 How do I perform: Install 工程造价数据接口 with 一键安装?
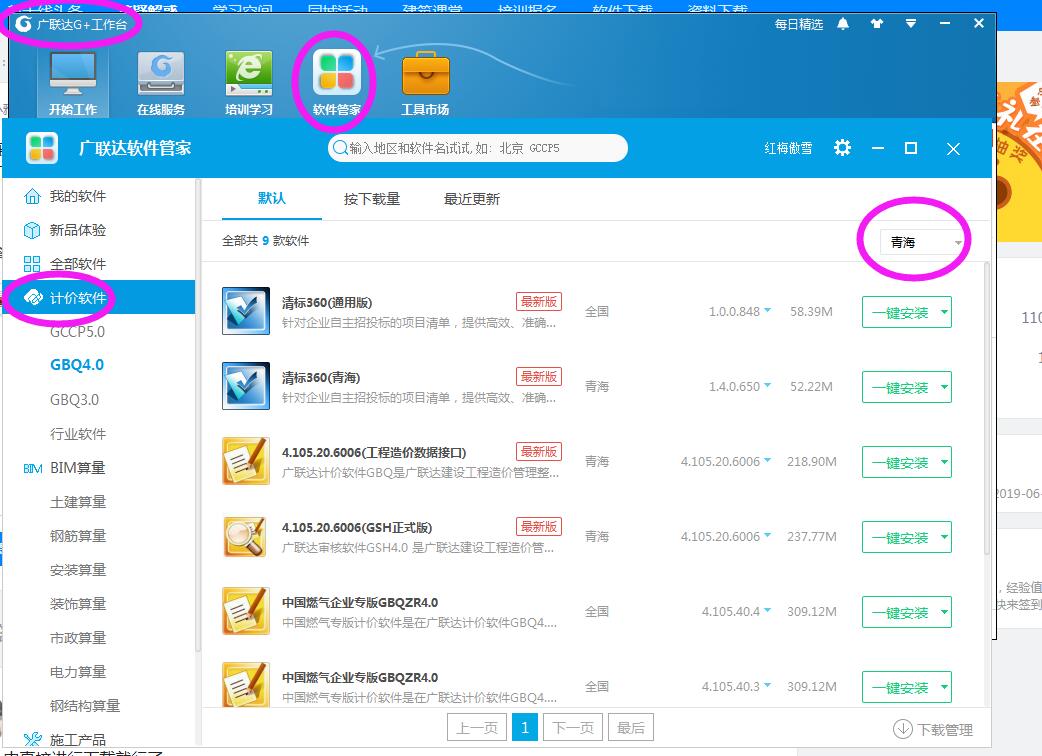pyautogui.click(x=900, y=462)
